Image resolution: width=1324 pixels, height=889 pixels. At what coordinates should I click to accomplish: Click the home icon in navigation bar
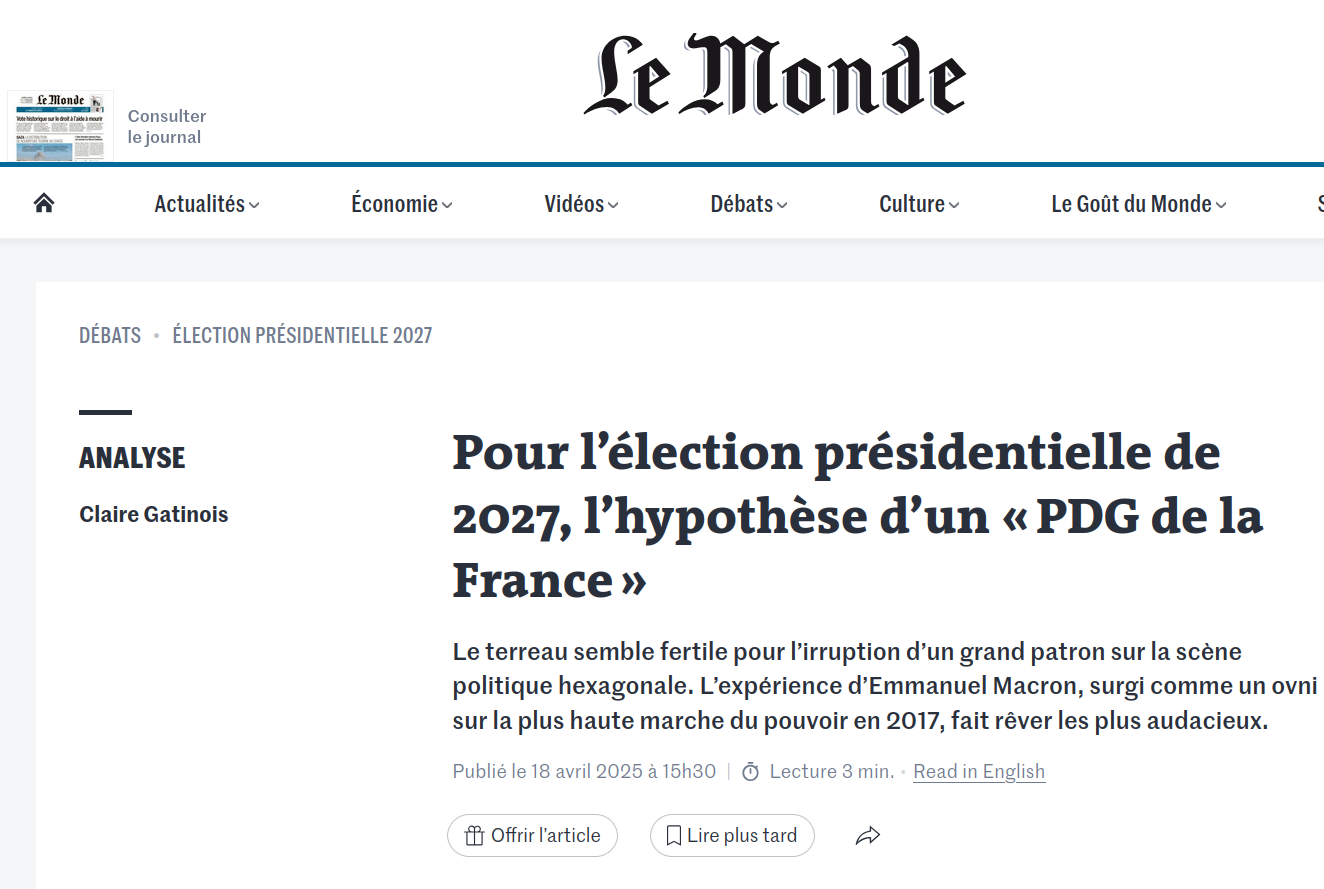(44, 204)
